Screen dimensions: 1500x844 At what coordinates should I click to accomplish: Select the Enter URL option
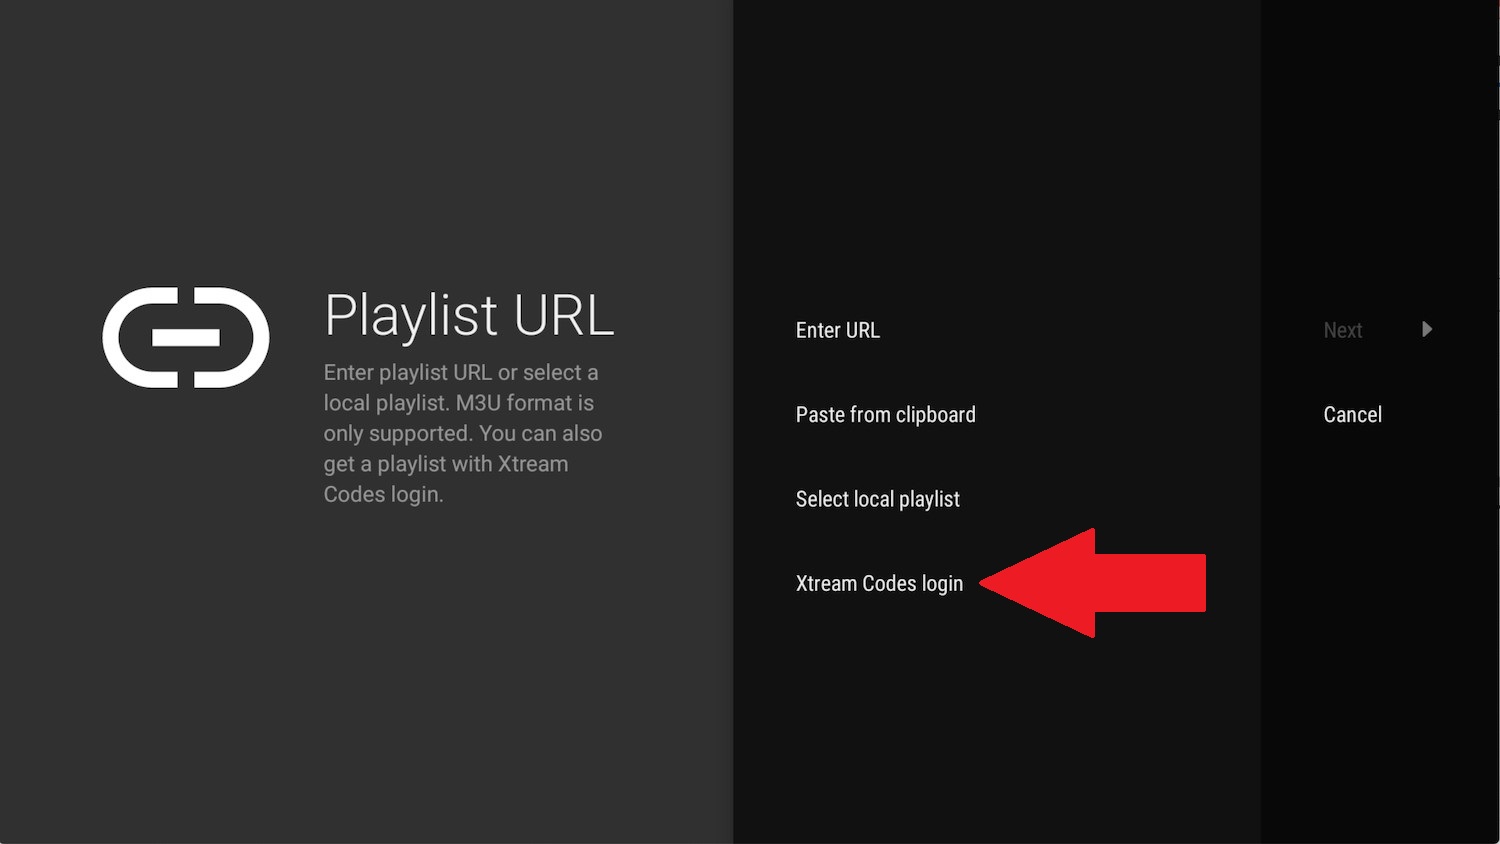tap(837, 330)
